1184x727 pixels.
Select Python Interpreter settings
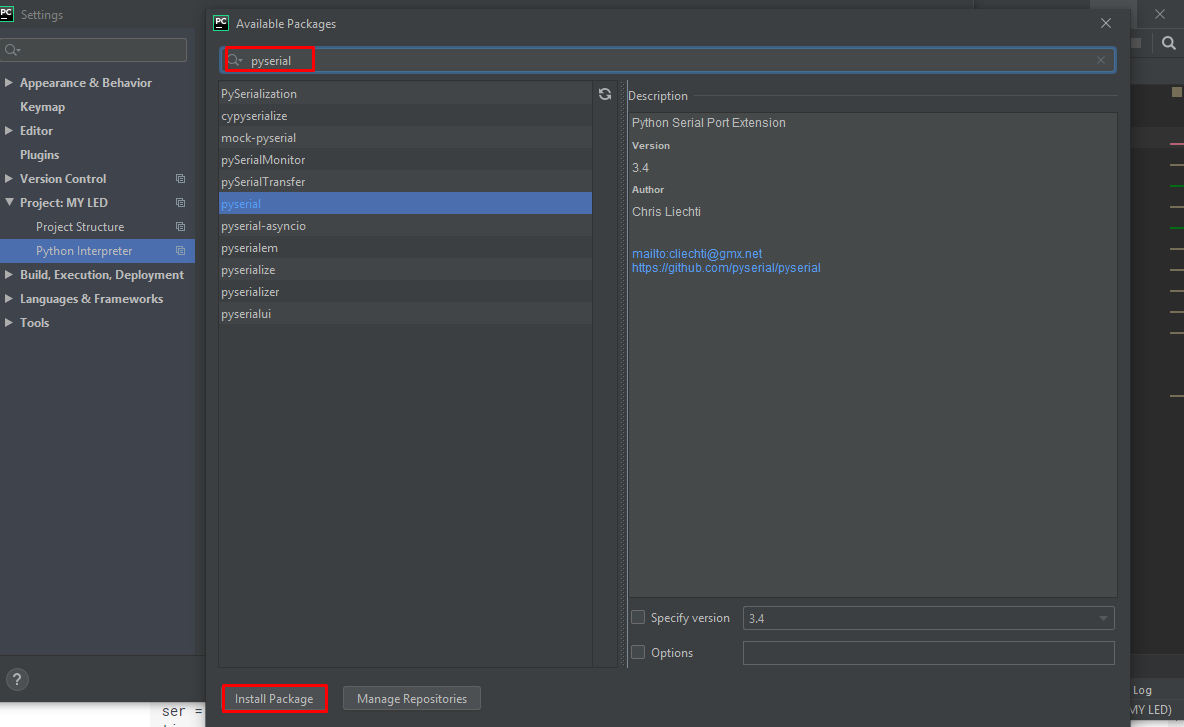(84, 251)
